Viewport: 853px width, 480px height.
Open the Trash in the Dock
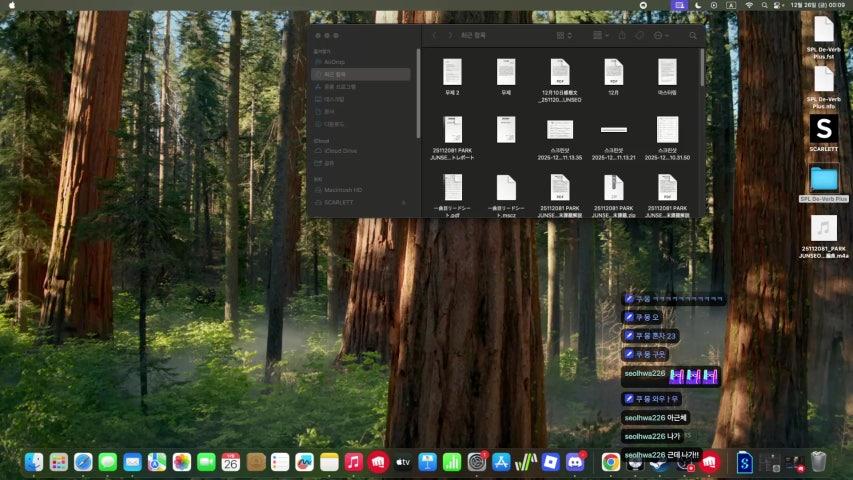[818, 462]
